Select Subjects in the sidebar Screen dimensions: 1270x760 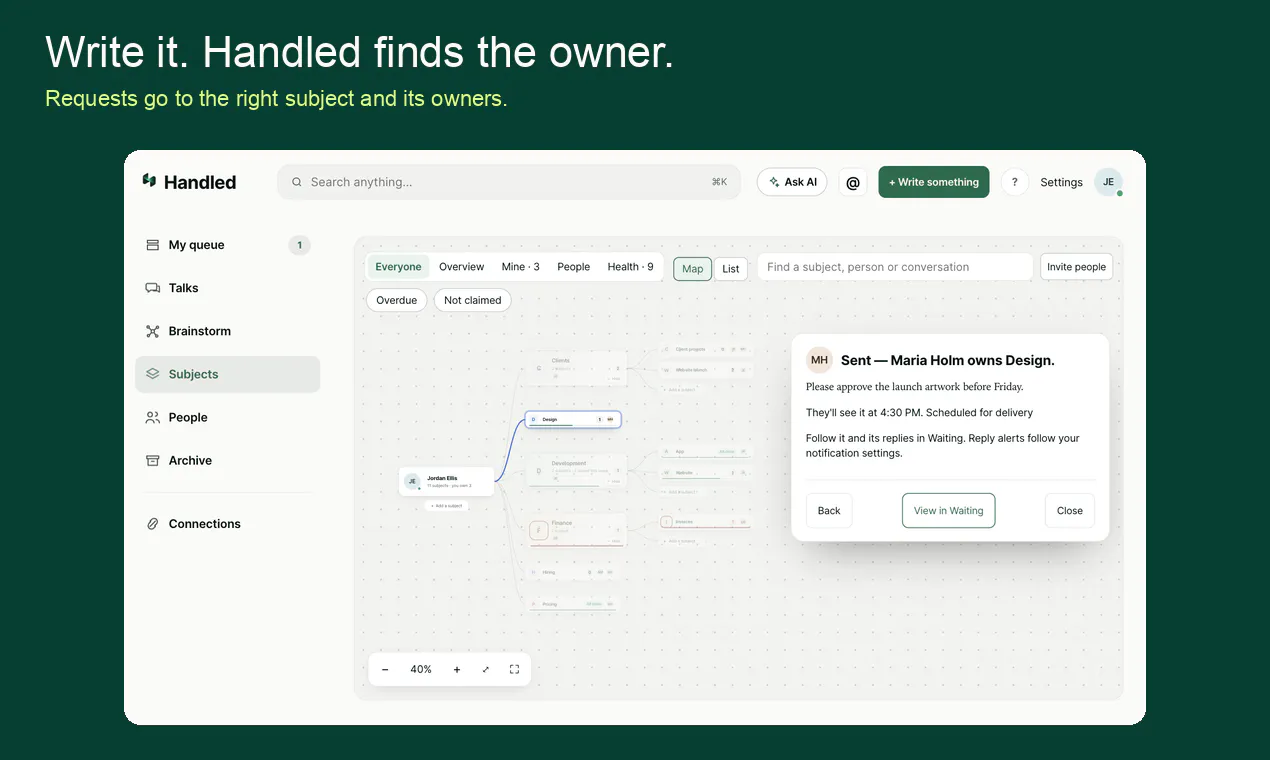coord(228,374)
